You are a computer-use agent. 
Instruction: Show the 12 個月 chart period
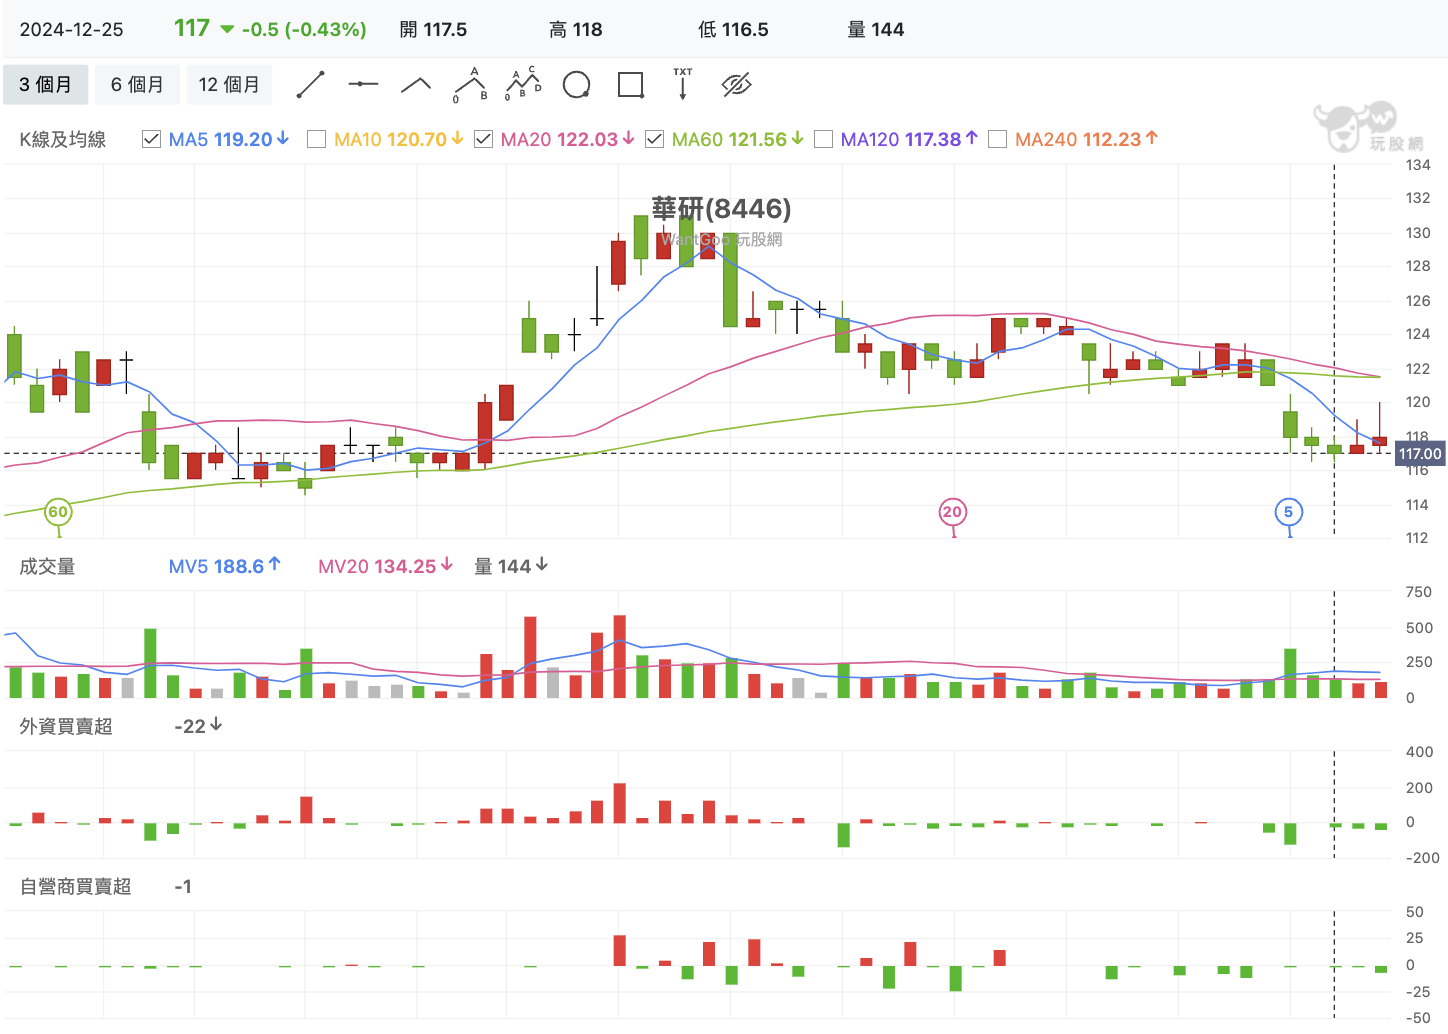click(x=229, y=85)
